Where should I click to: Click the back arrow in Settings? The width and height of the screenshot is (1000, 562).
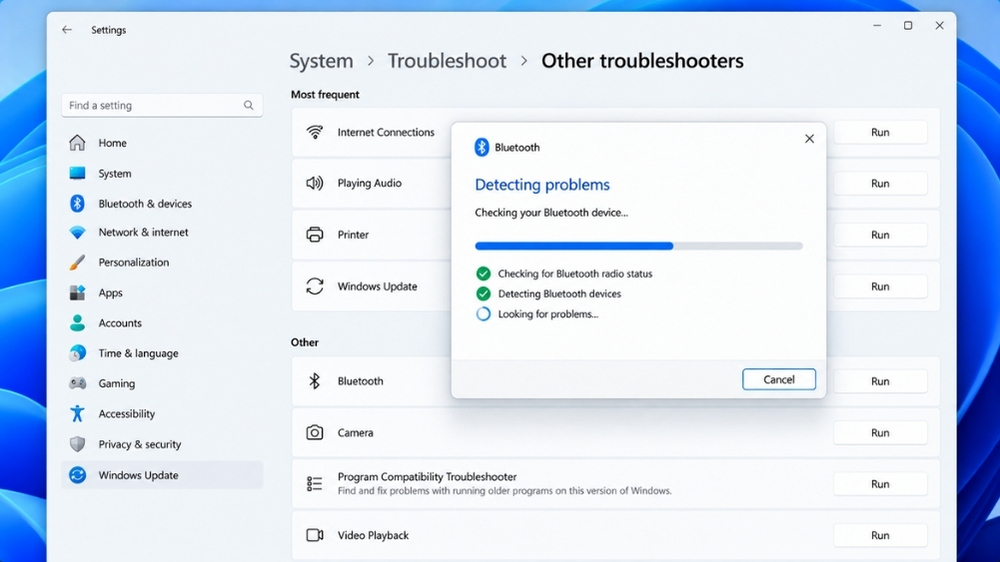[x=67, y=30]
